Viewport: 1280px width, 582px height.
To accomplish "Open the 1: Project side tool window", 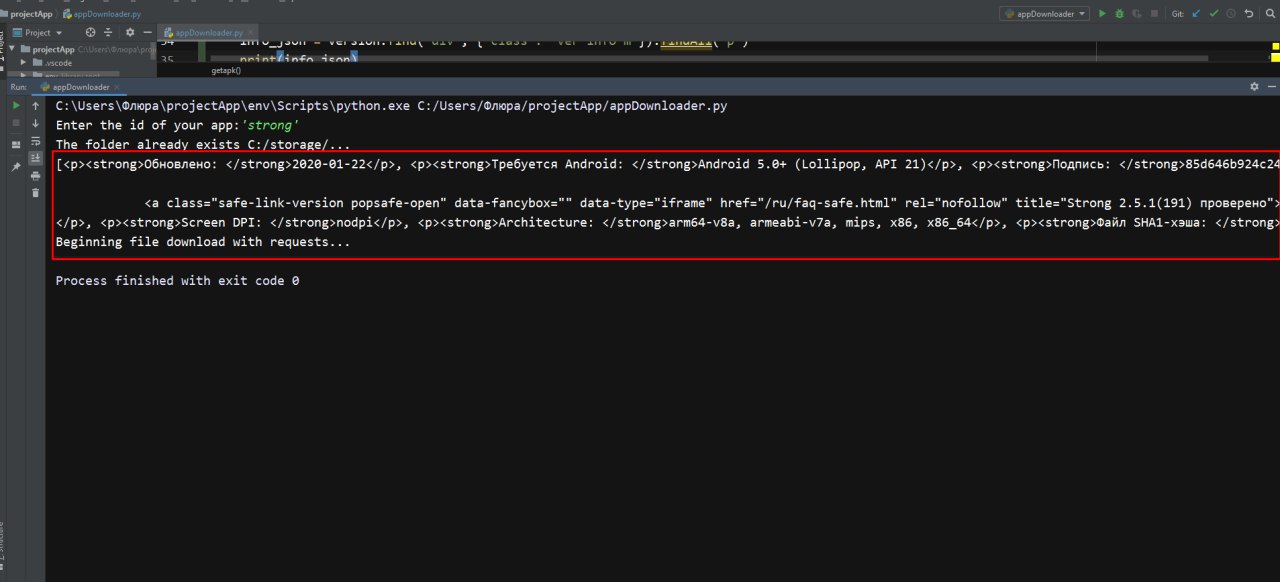I will 3,50.
